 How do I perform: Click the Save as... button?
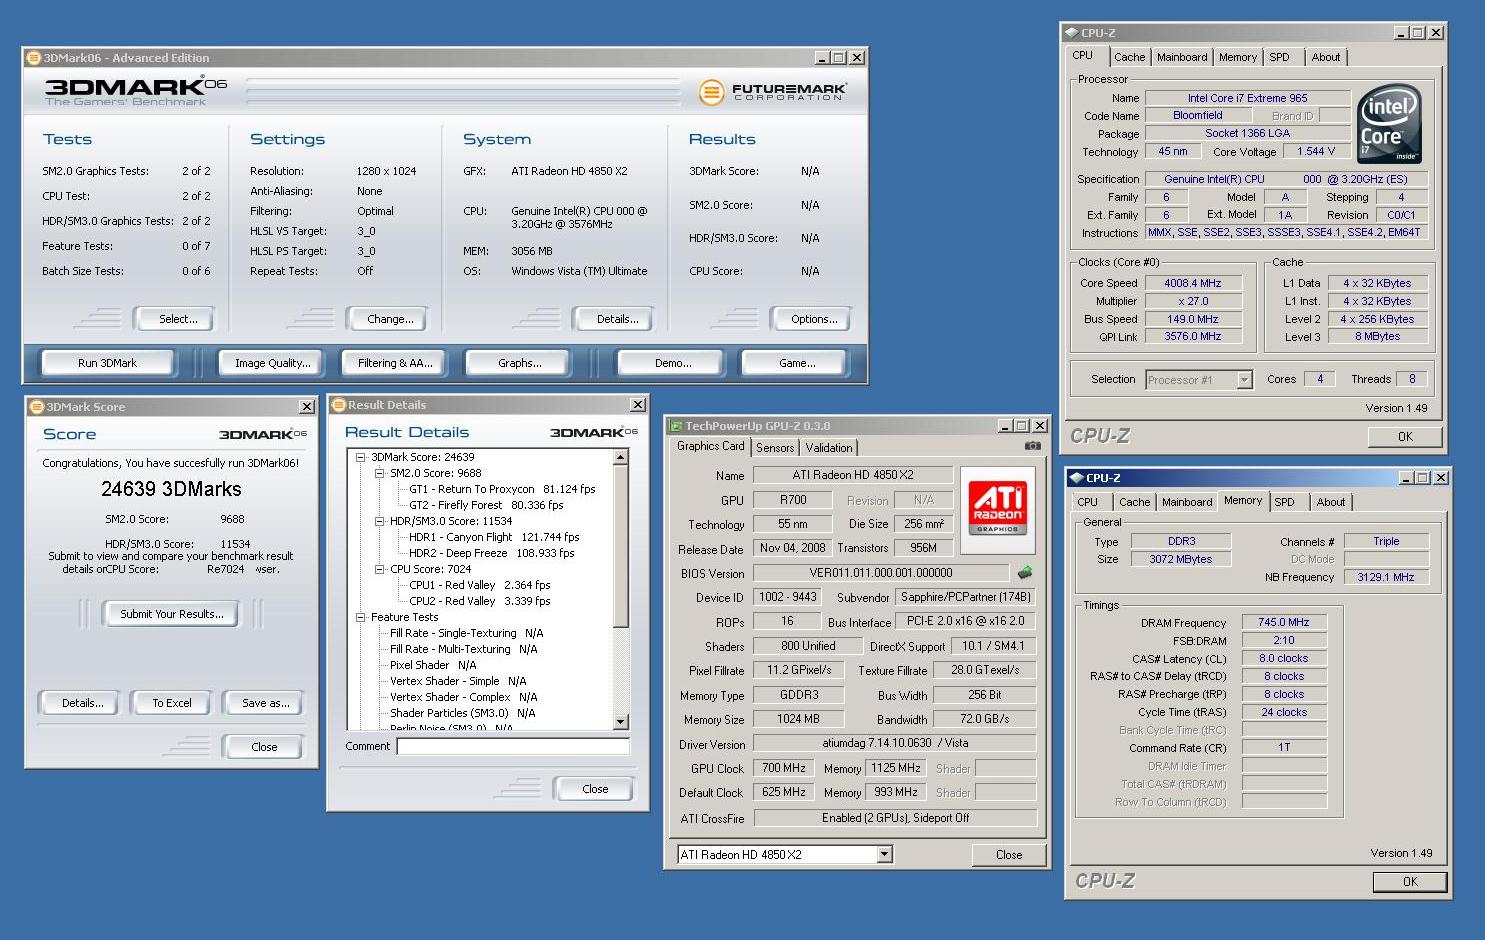coord(265,703)
